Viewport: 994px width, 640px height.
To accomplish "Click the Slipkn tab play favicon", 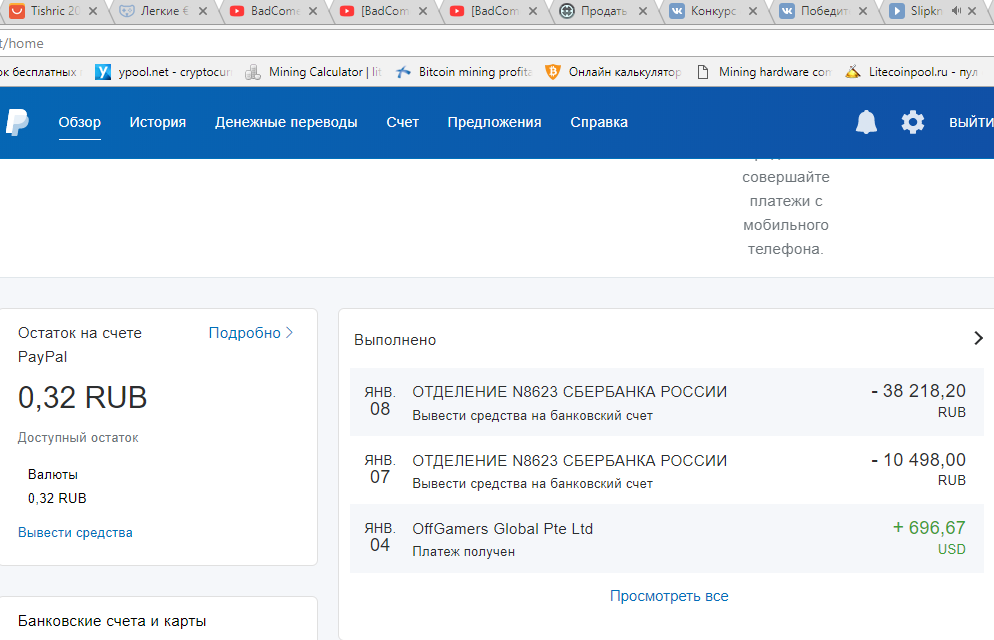I will point(897,11).
